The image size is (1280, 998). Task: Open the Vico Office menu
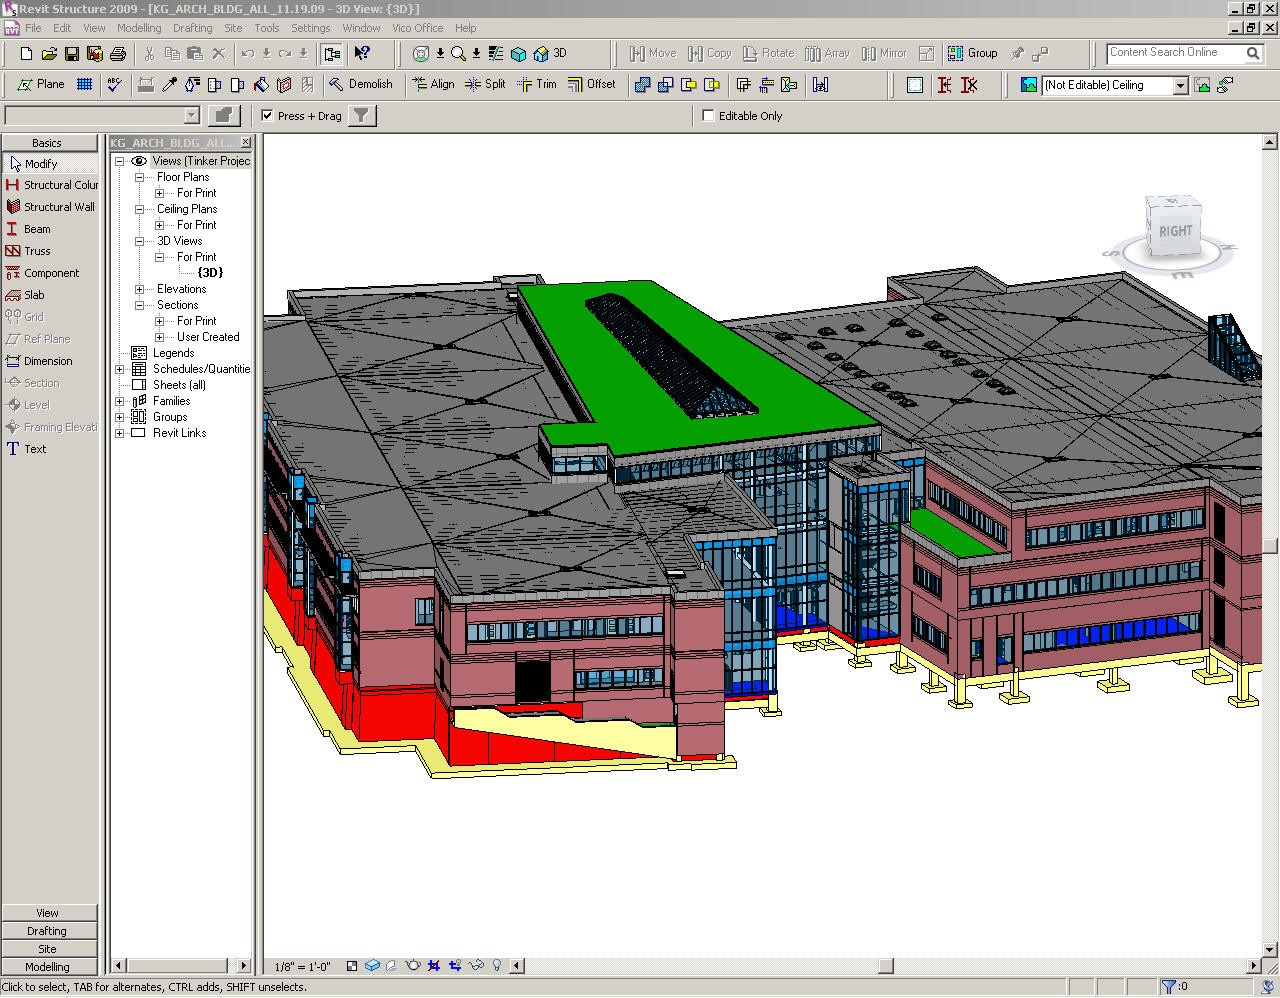417,28
